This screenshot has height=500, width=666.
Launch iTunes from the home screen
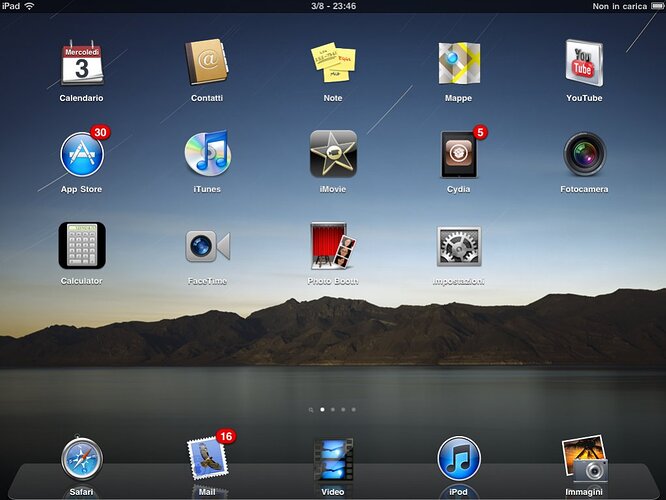[207, 154]
